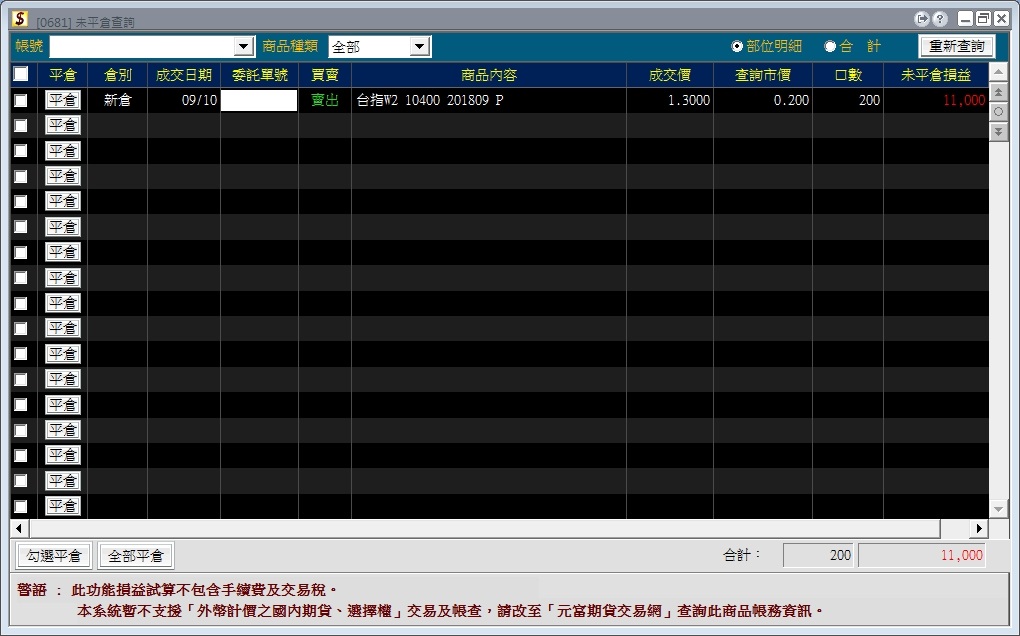Click the blank 委託單號 cell in first row
The image size is (1020, 636).
pos(260,100)
